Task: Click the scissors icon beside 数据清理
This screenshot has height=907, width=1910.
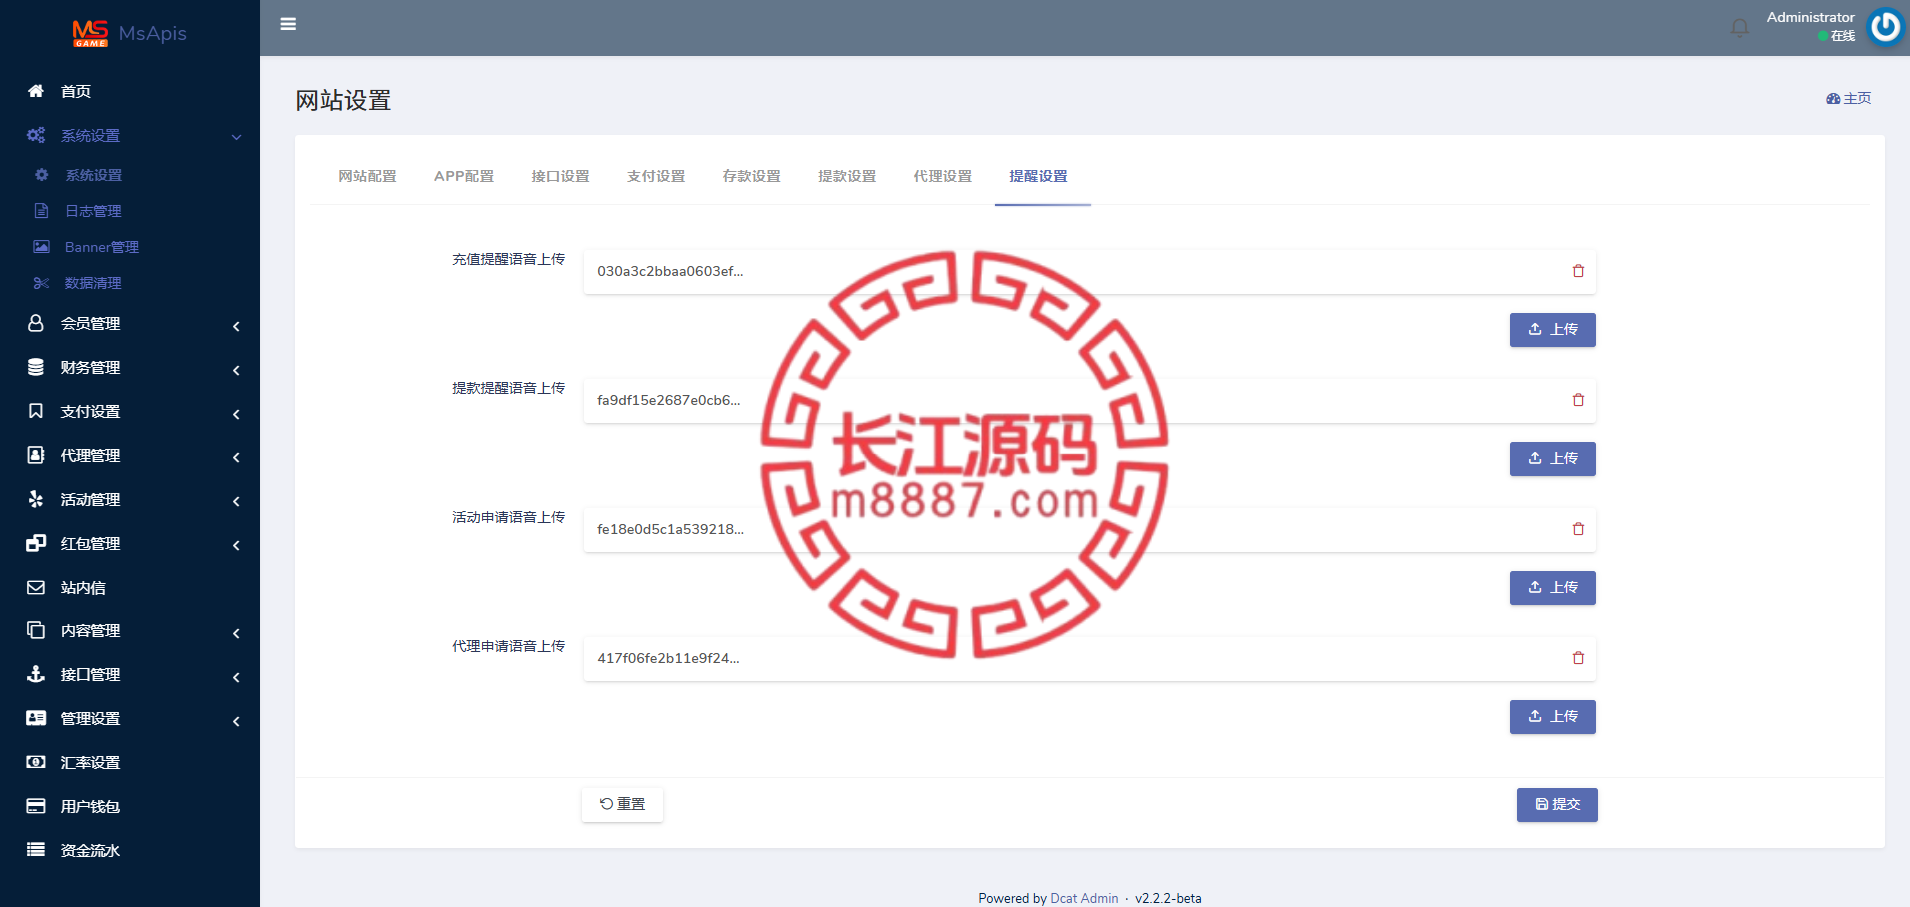Action: click(41, 283)
